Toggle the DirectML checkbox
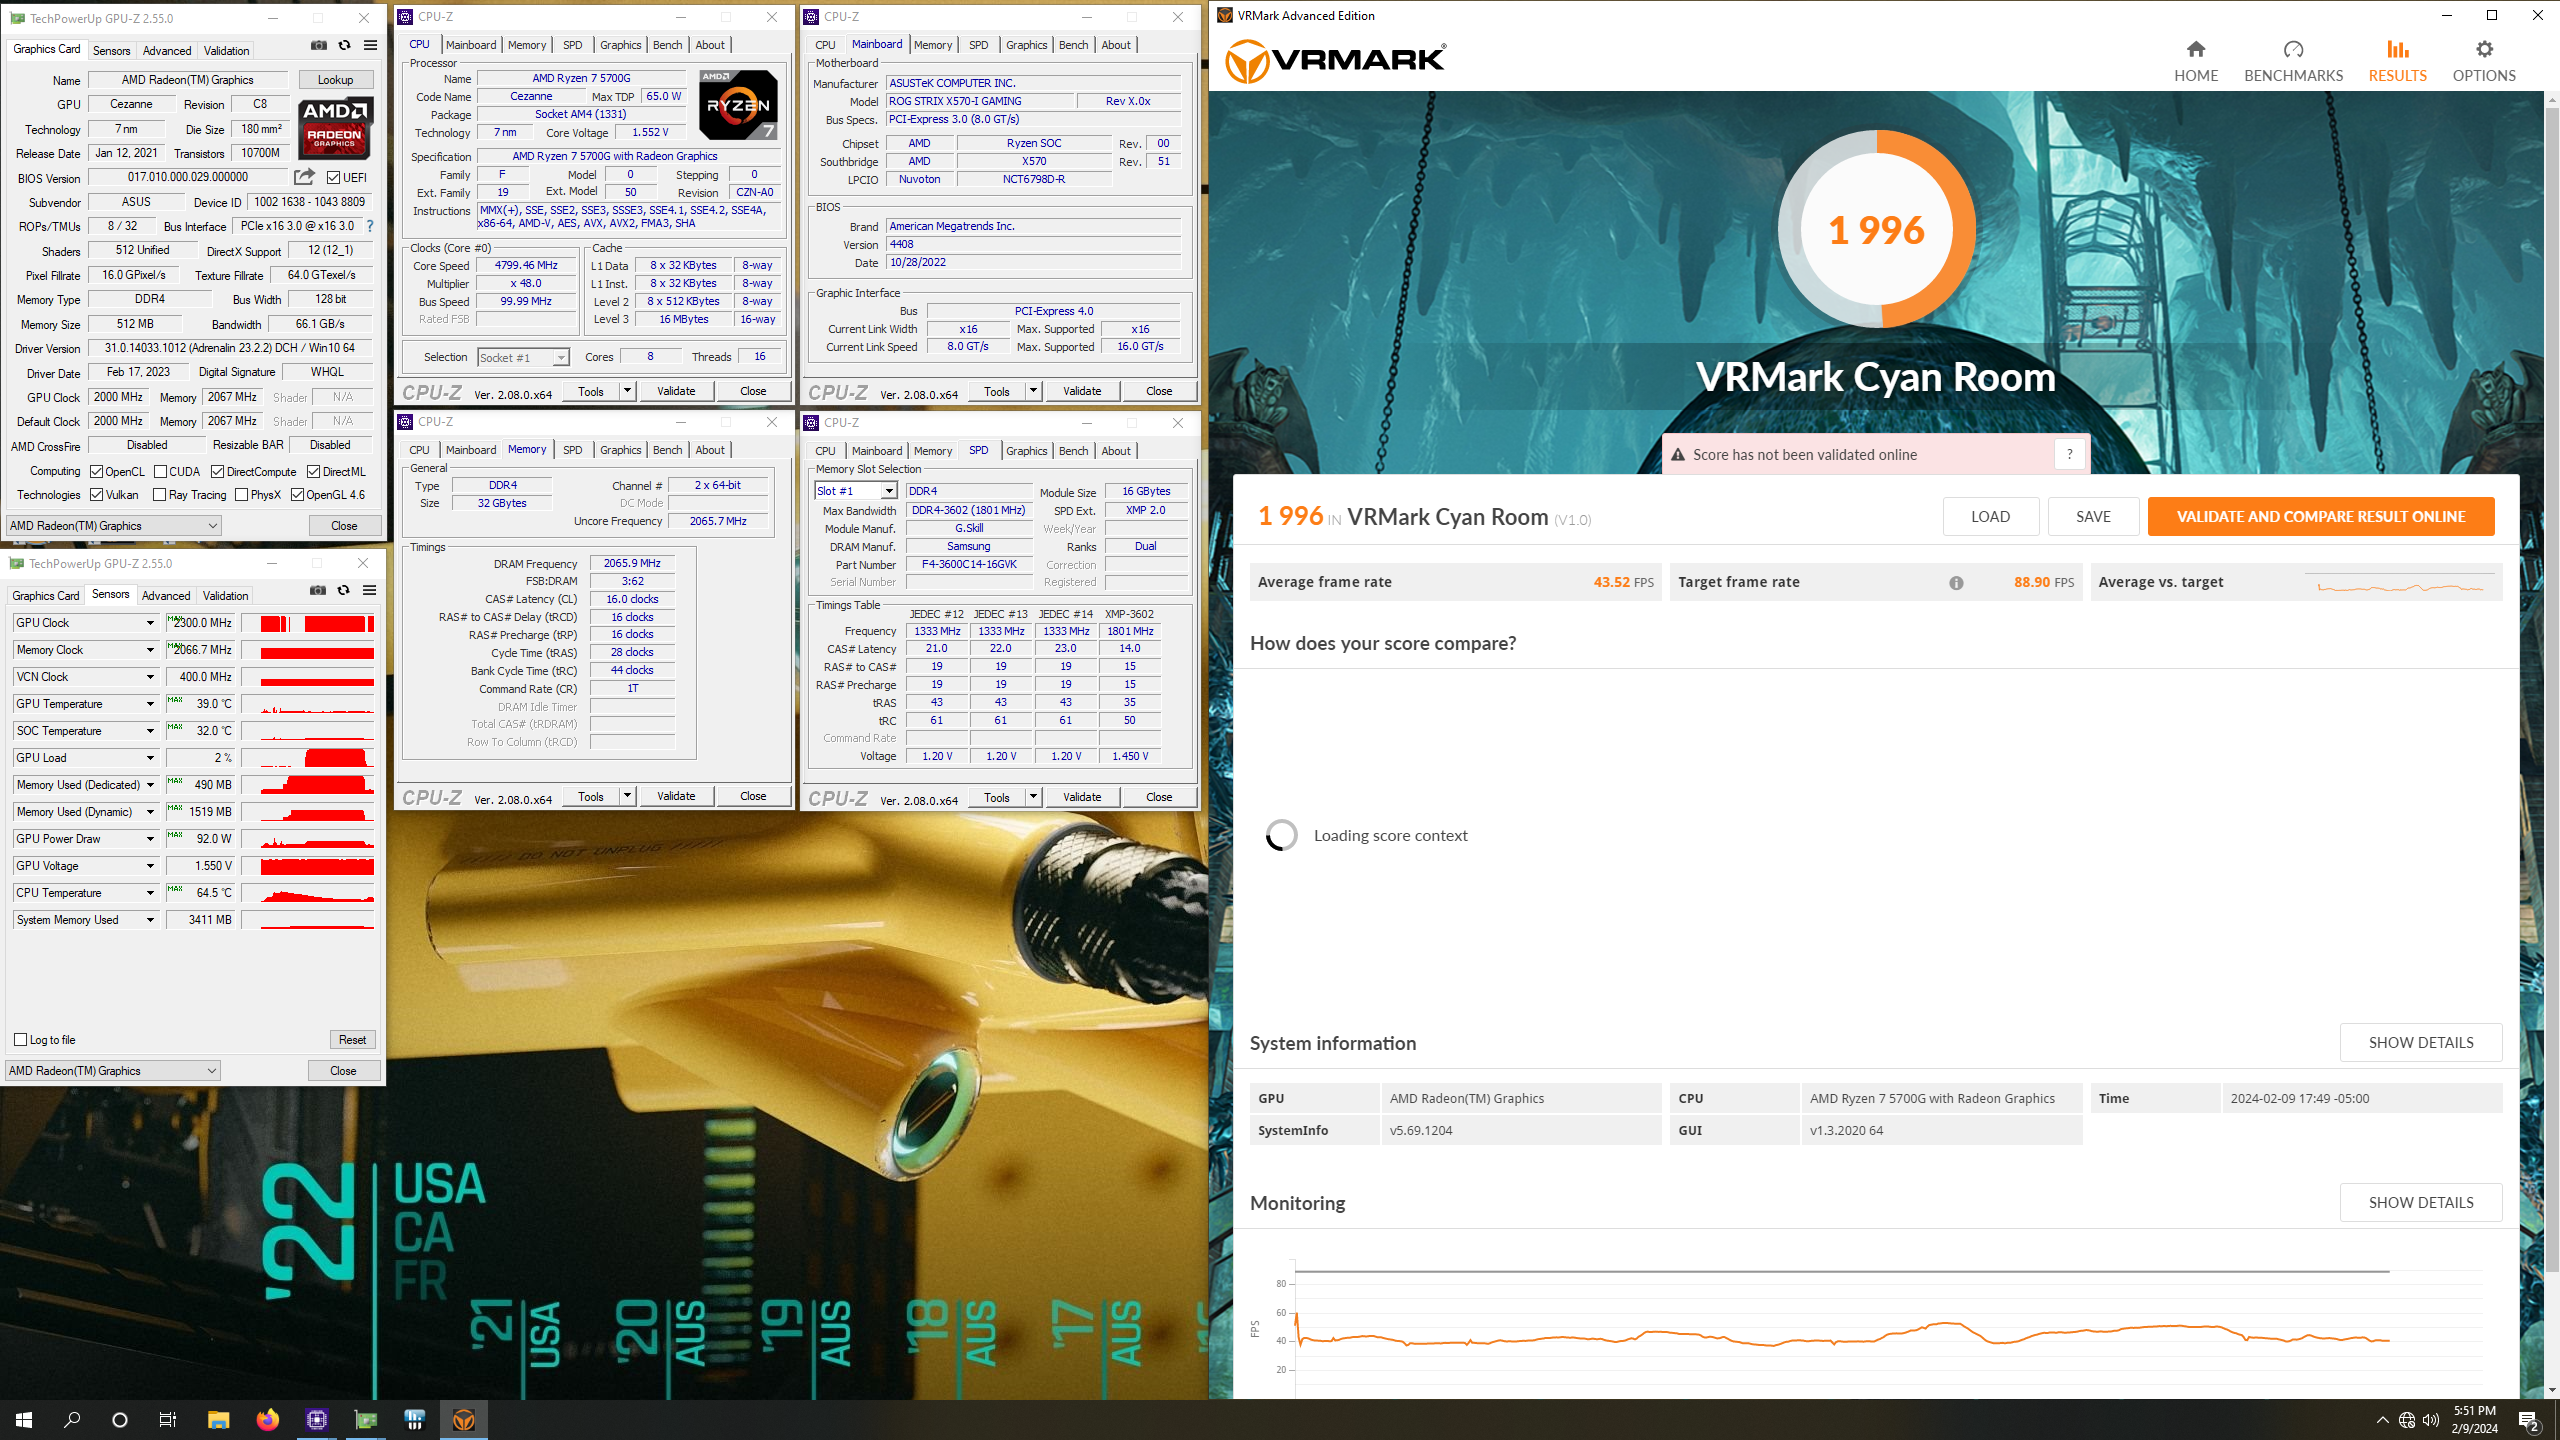The image size is (2560, 1440). (x=314, y=472)
